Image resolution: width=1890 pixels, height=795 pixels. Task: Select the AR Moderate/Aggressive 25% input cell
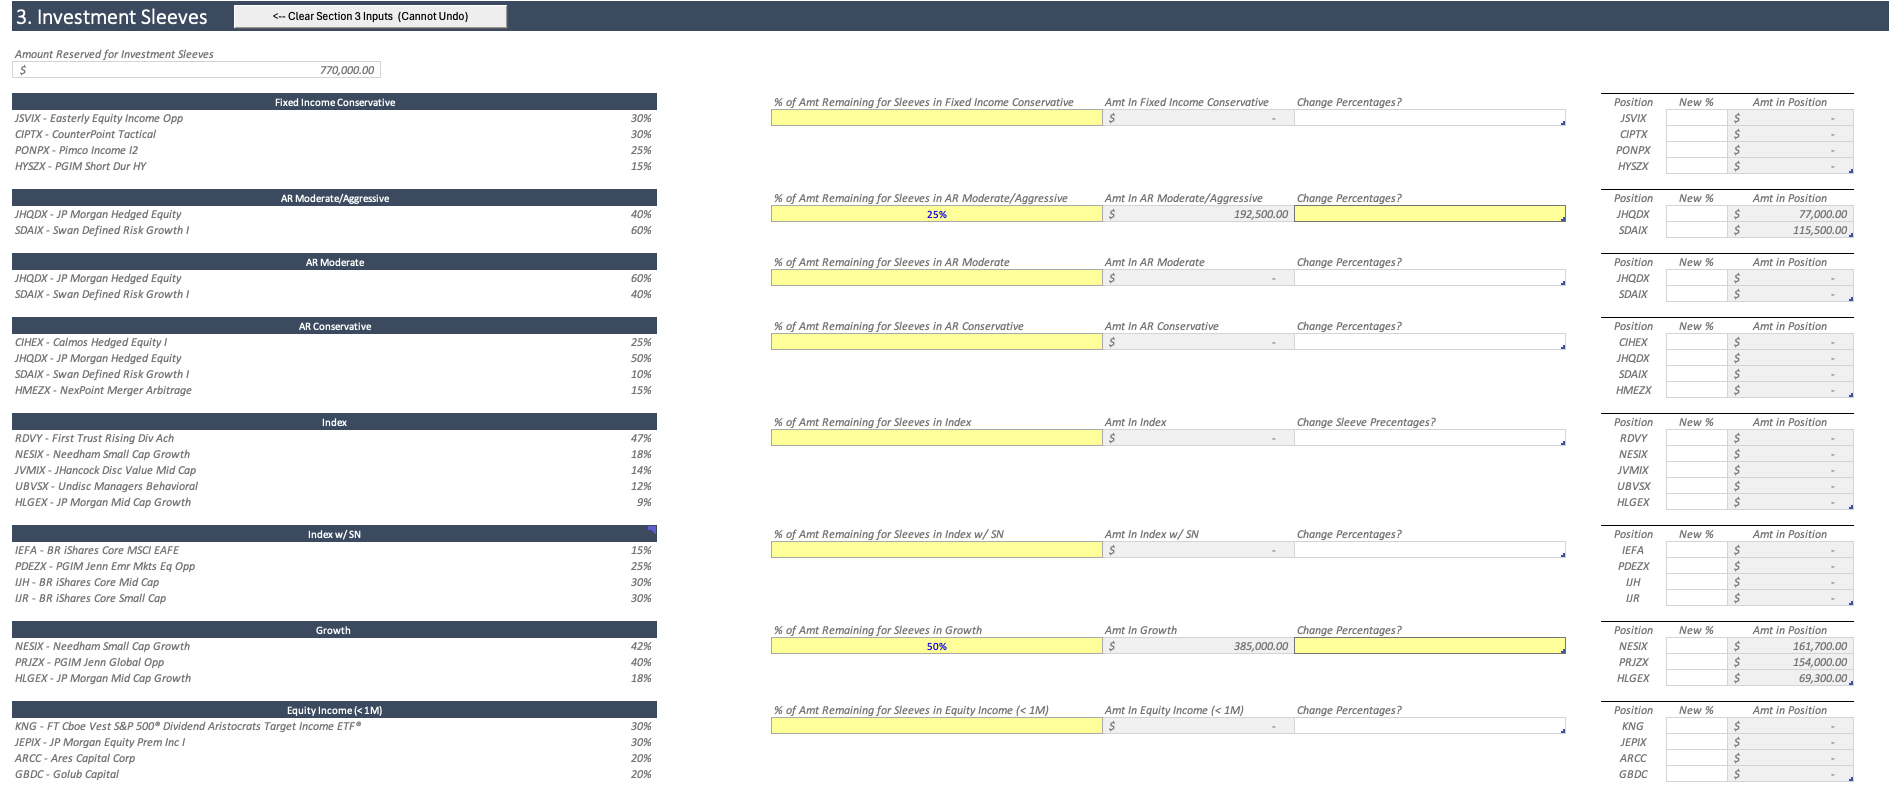click(x=936, y=214)
